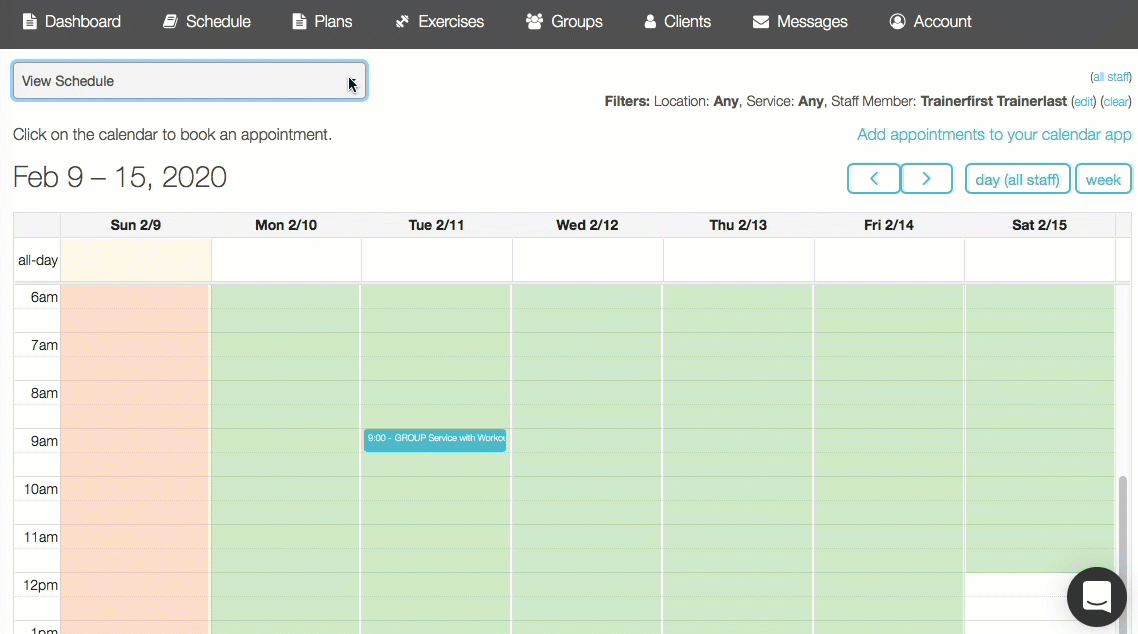The image size is (1138, 634).
Task: Click the 8am time label
Action: point(44,392)
